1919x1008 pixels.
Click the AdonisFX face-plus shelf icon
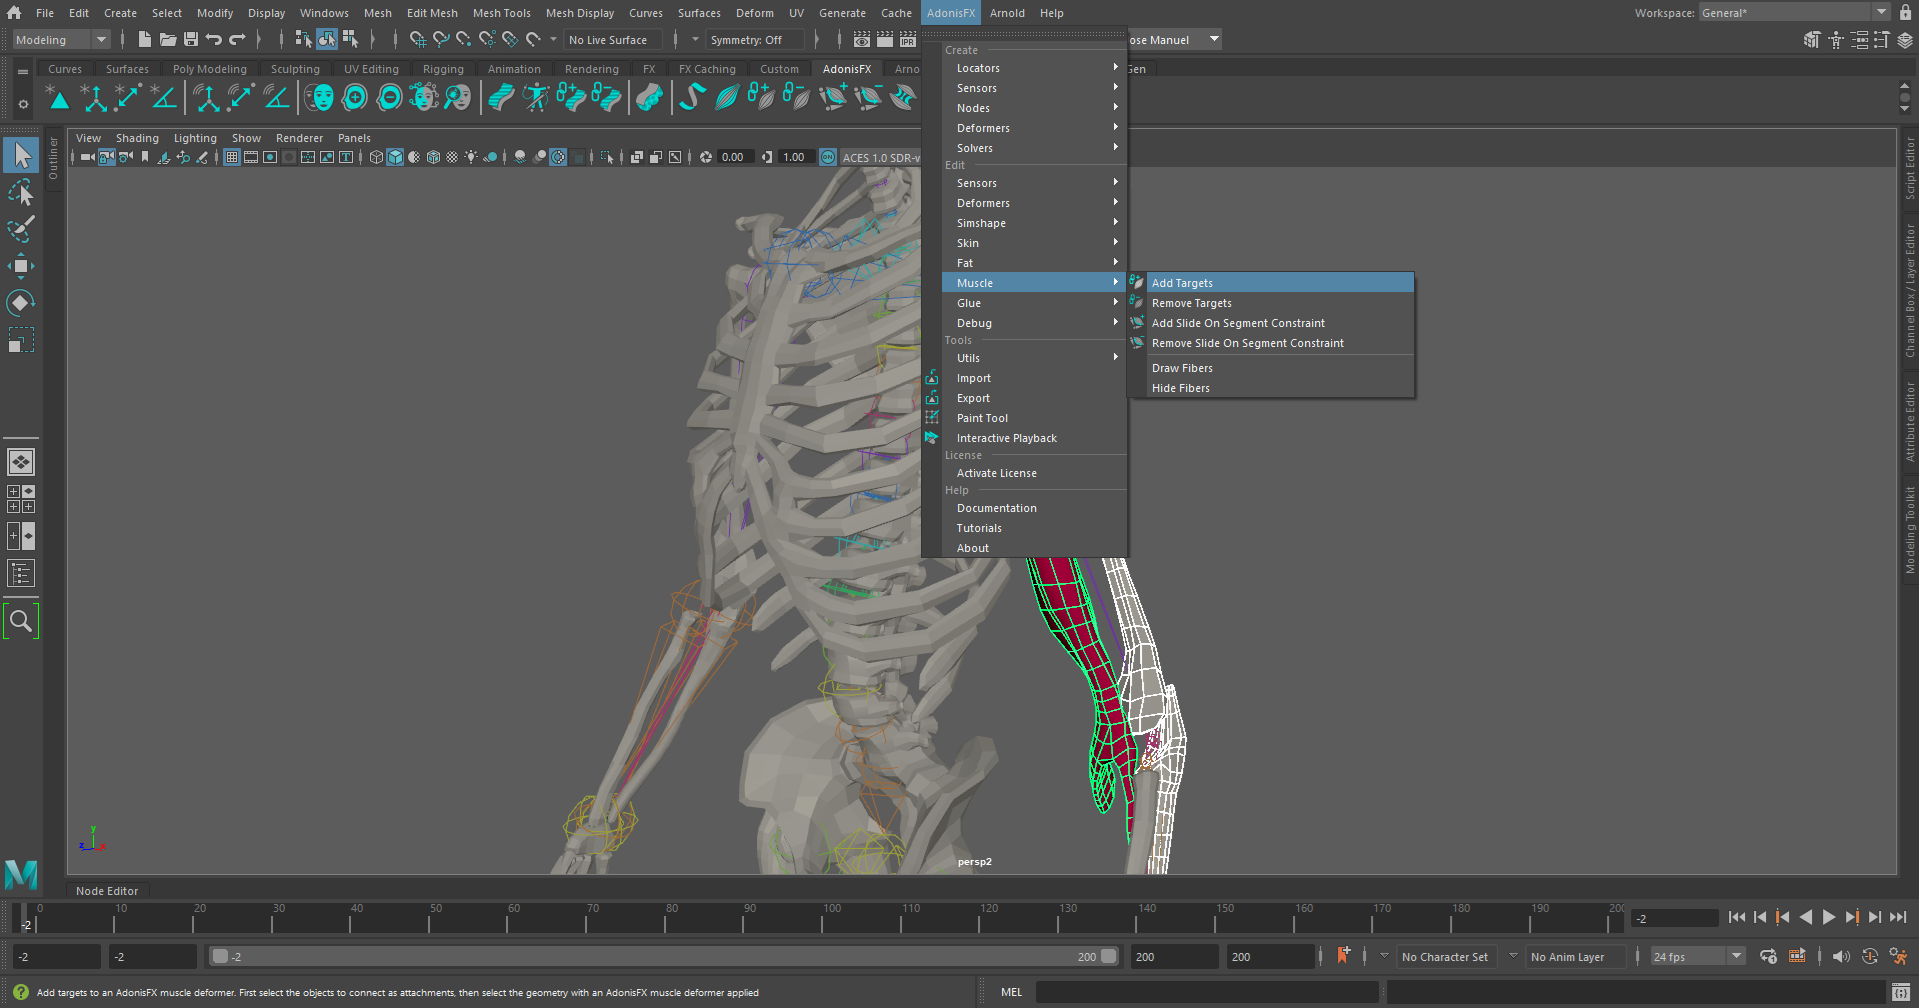point(355,97)
